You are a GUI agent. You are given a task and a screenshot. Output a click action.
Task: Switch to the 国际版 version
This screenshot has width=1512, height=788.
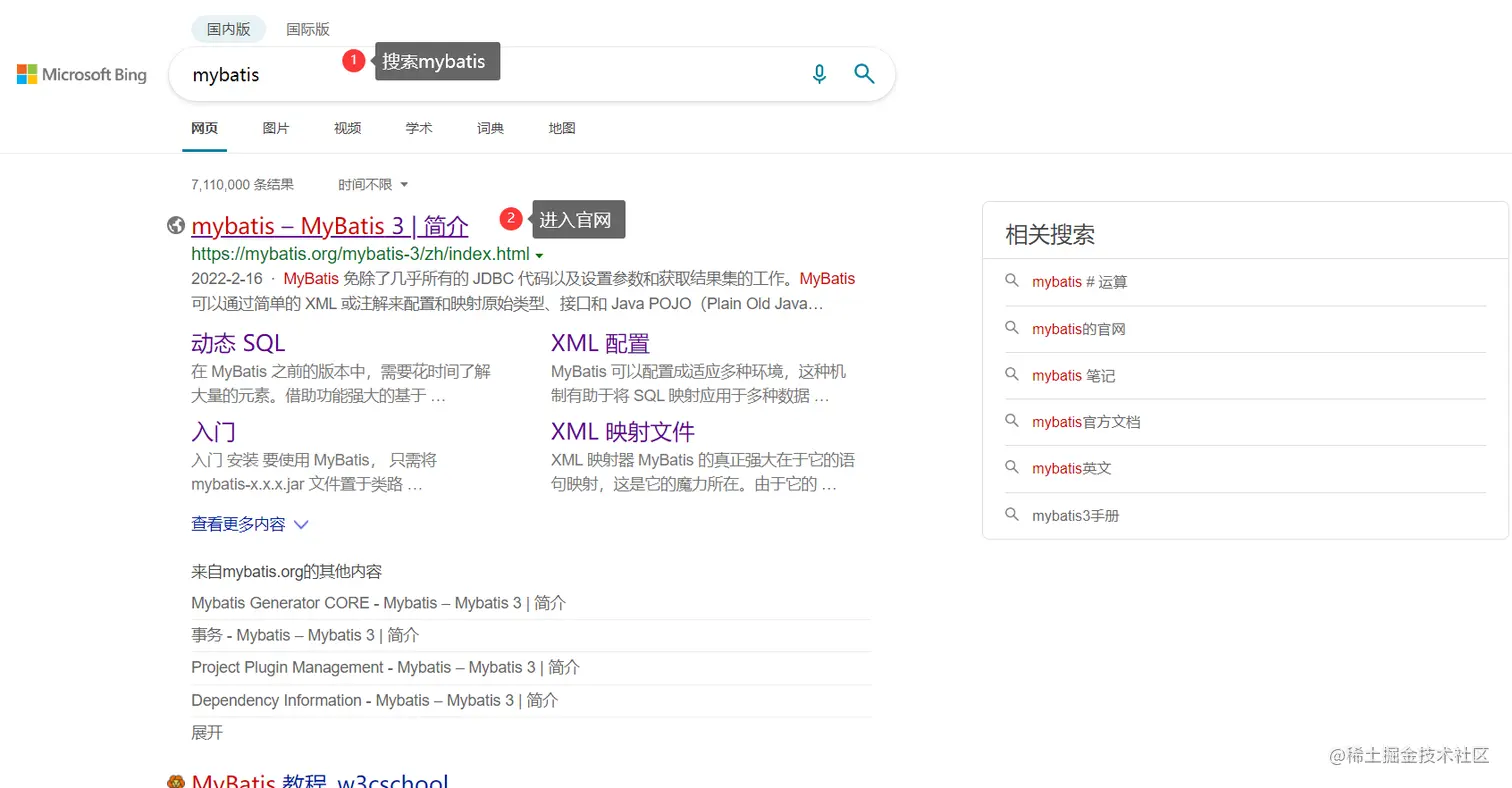click(x=307, y=29)
